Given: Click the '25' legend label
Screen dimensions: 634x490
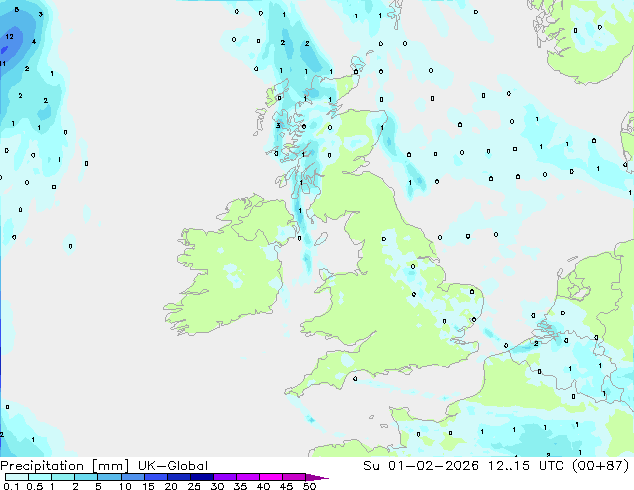Looking at the screenshot, I should [x=194, y=486].
